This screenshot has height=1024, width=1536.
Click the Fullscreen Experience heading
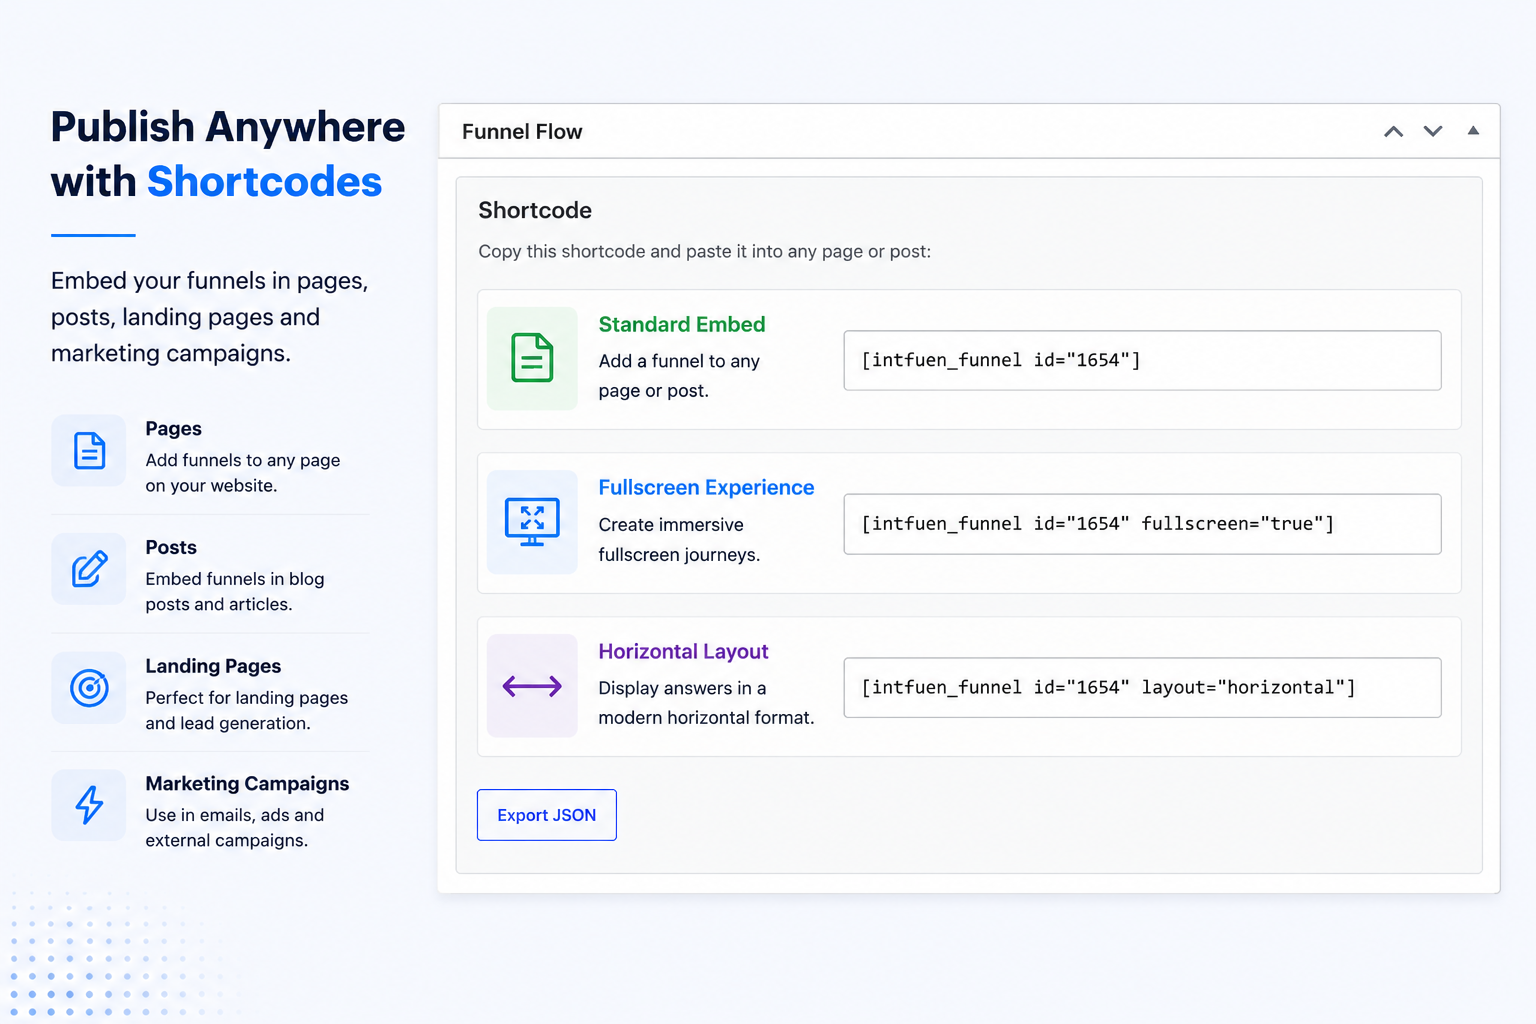(706, 487)
